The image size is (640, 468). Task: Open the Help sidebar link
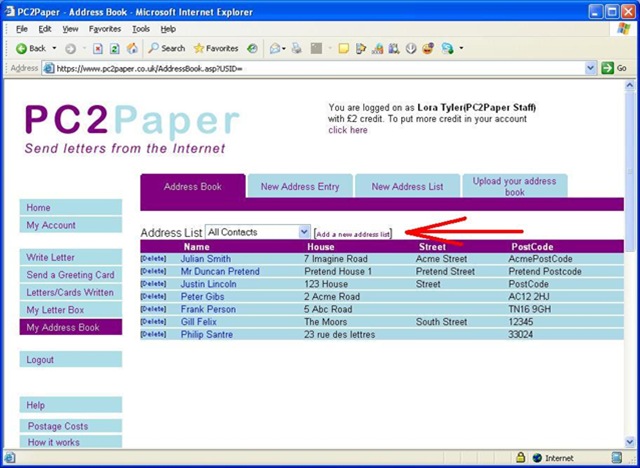pos(71,405)
